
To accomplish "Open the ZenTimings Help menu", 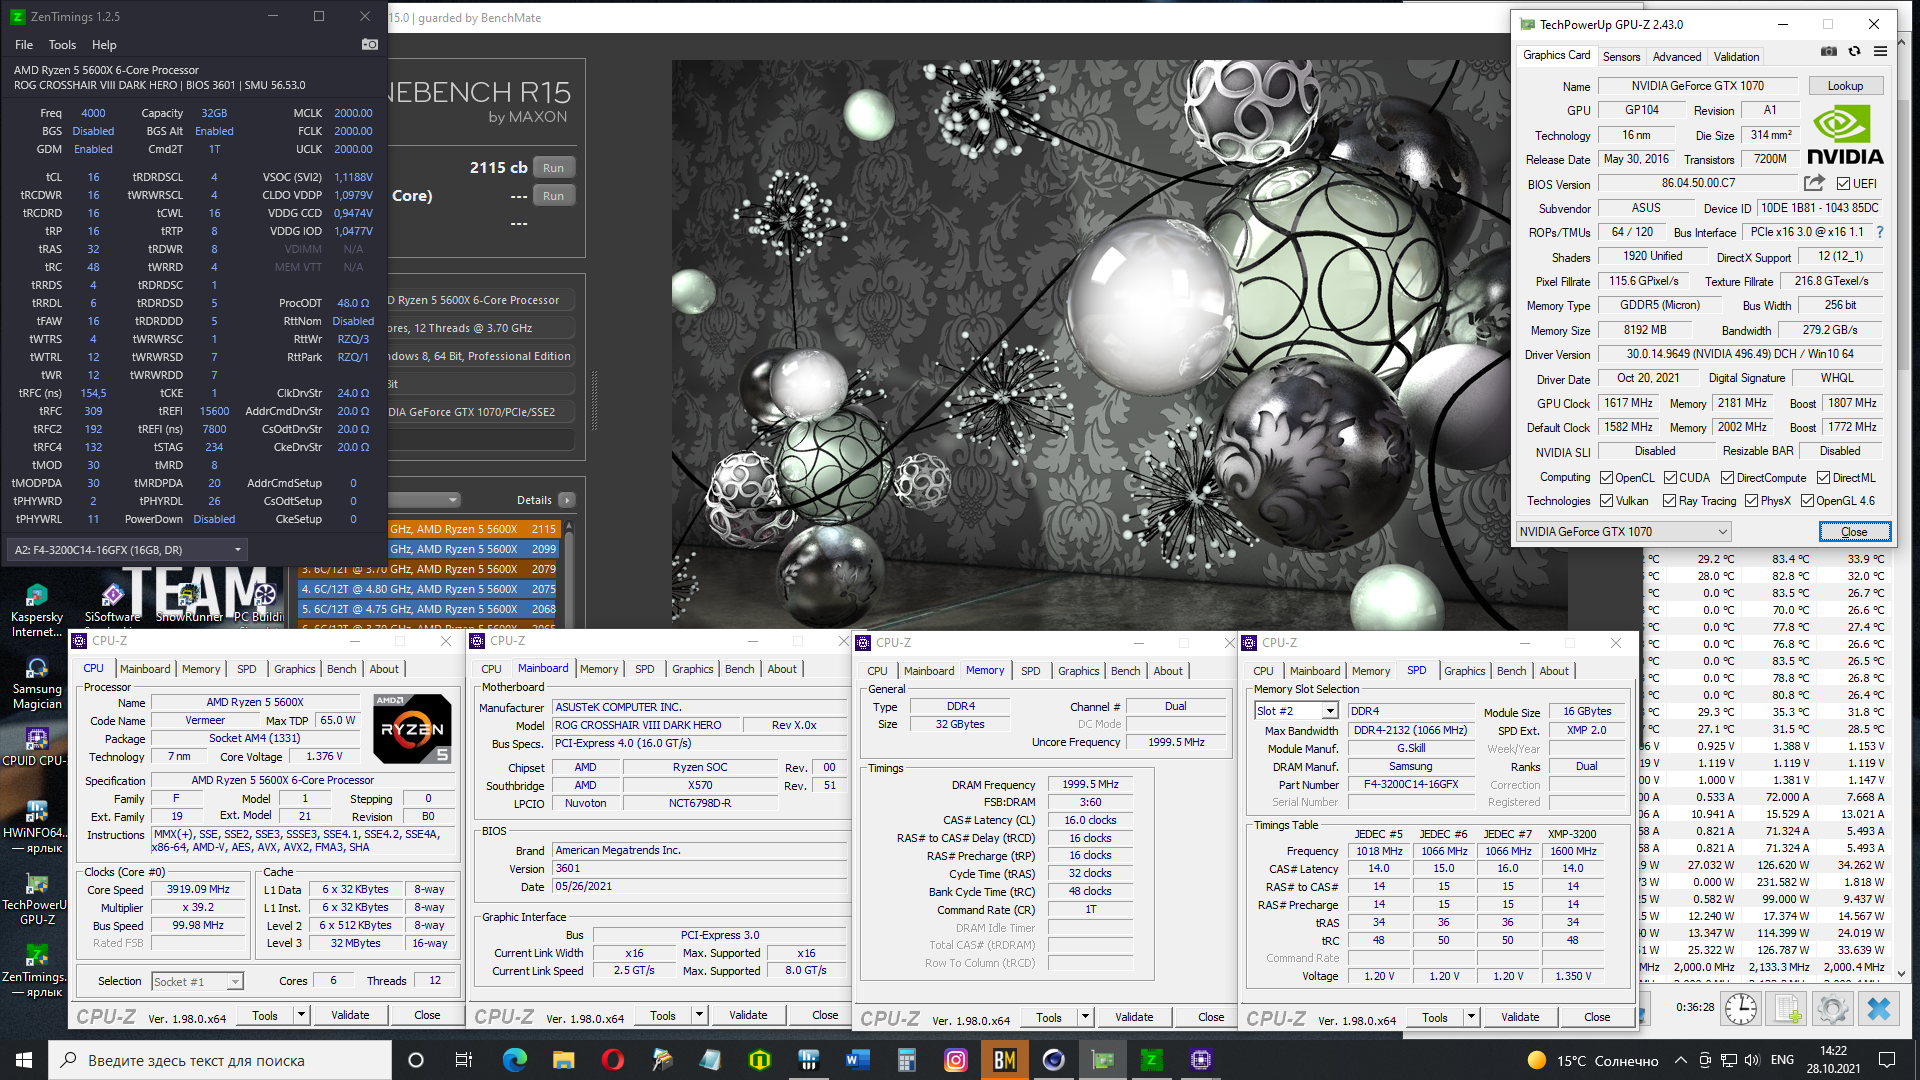I will pos(104,45).
